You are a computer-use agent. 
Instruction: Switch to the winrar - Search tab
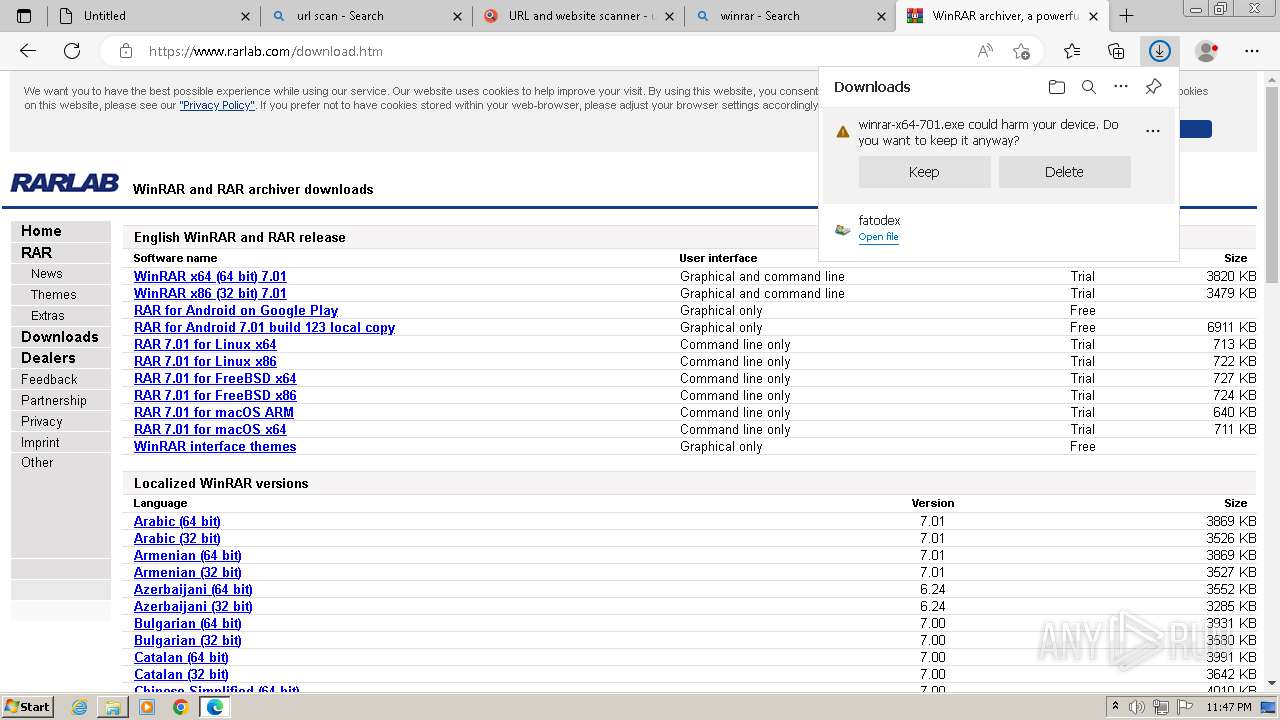[x=790, y=16]
